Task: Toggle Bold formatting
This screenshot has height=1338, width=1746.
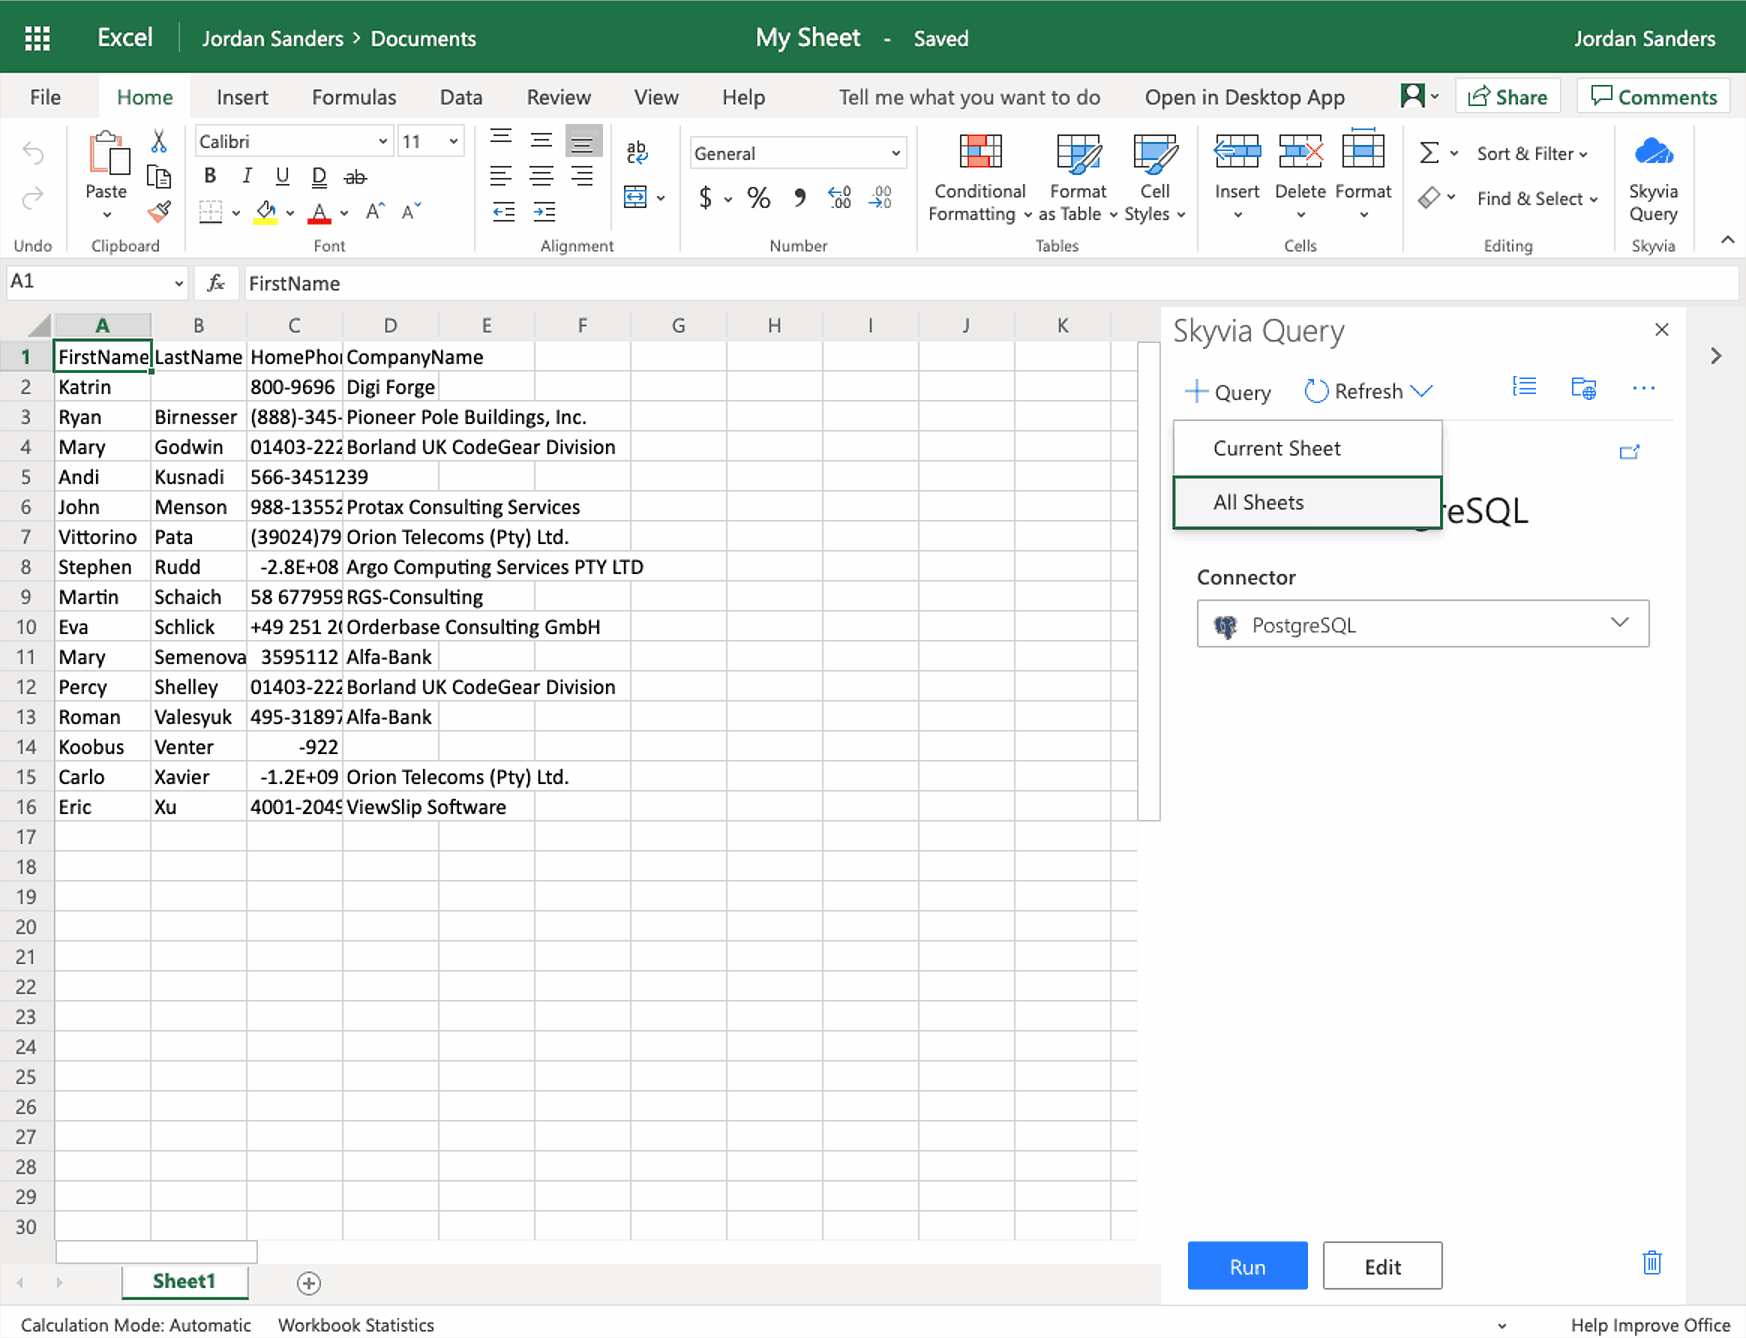Action: click(210, 177)
